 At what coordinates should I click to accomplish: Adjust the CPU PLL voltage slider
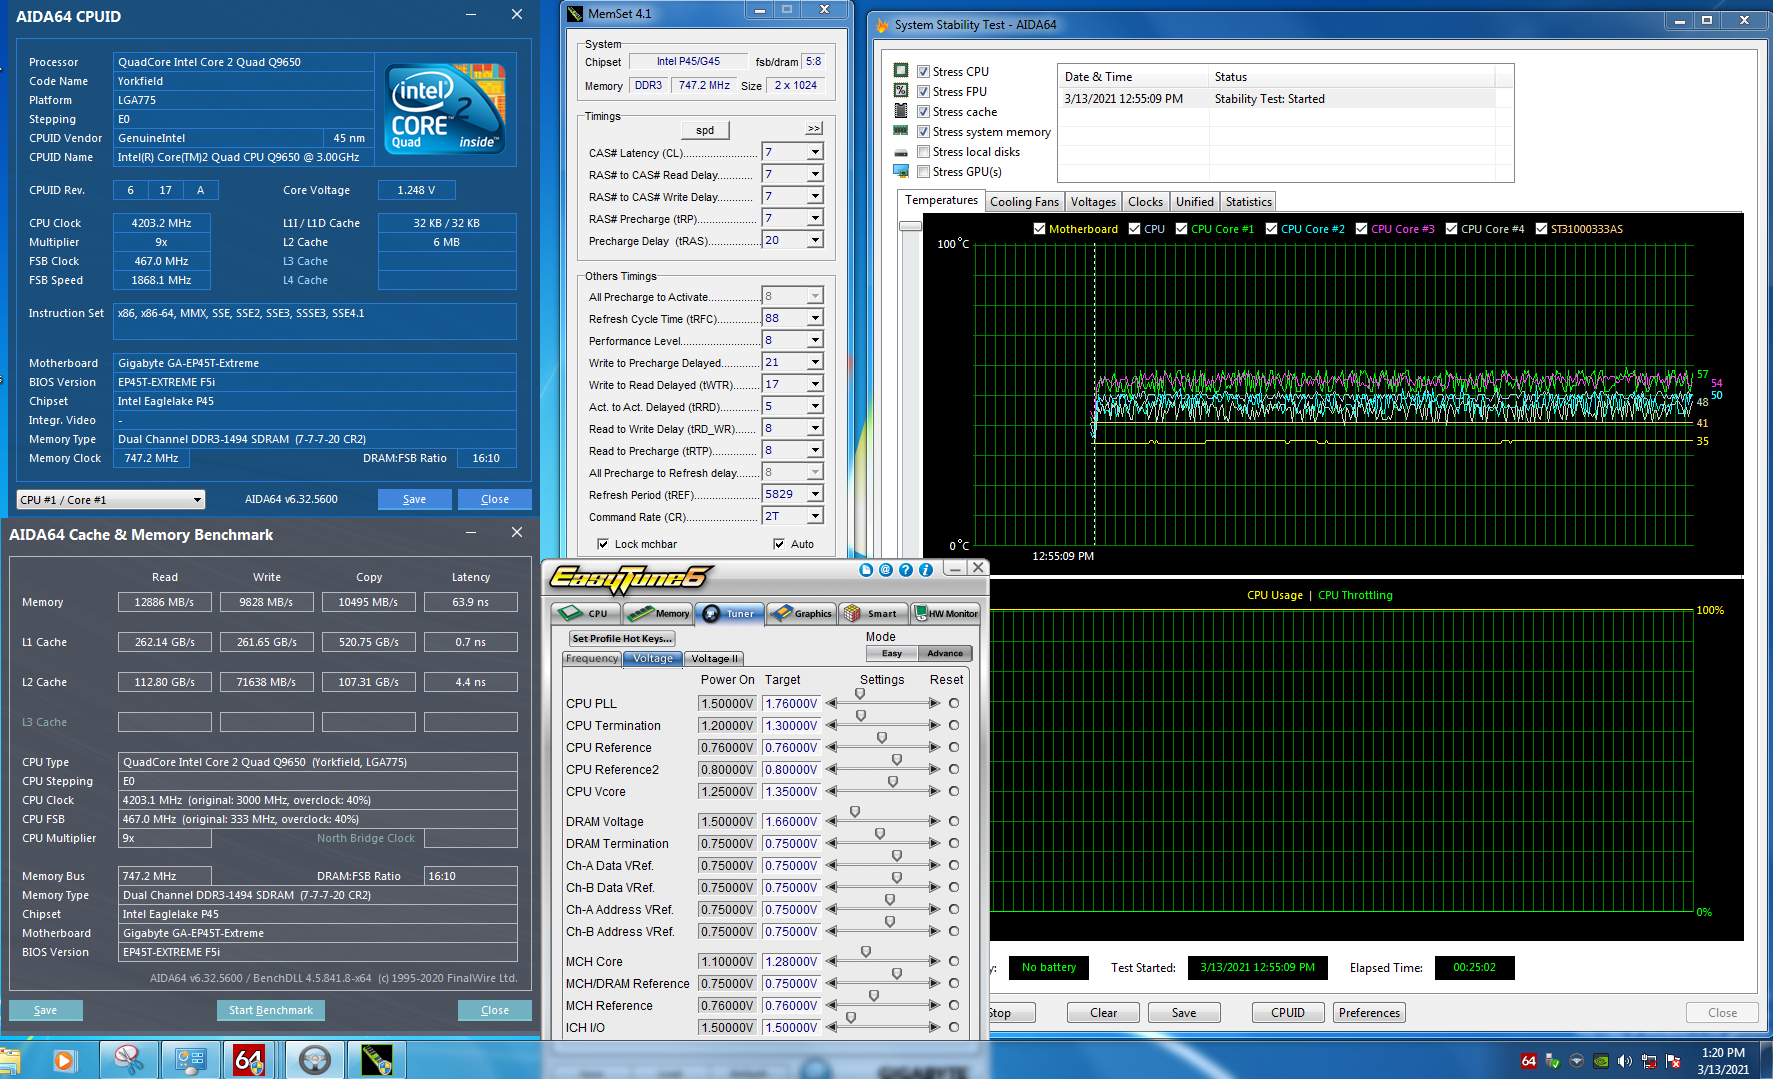click(x=860, y=694)
